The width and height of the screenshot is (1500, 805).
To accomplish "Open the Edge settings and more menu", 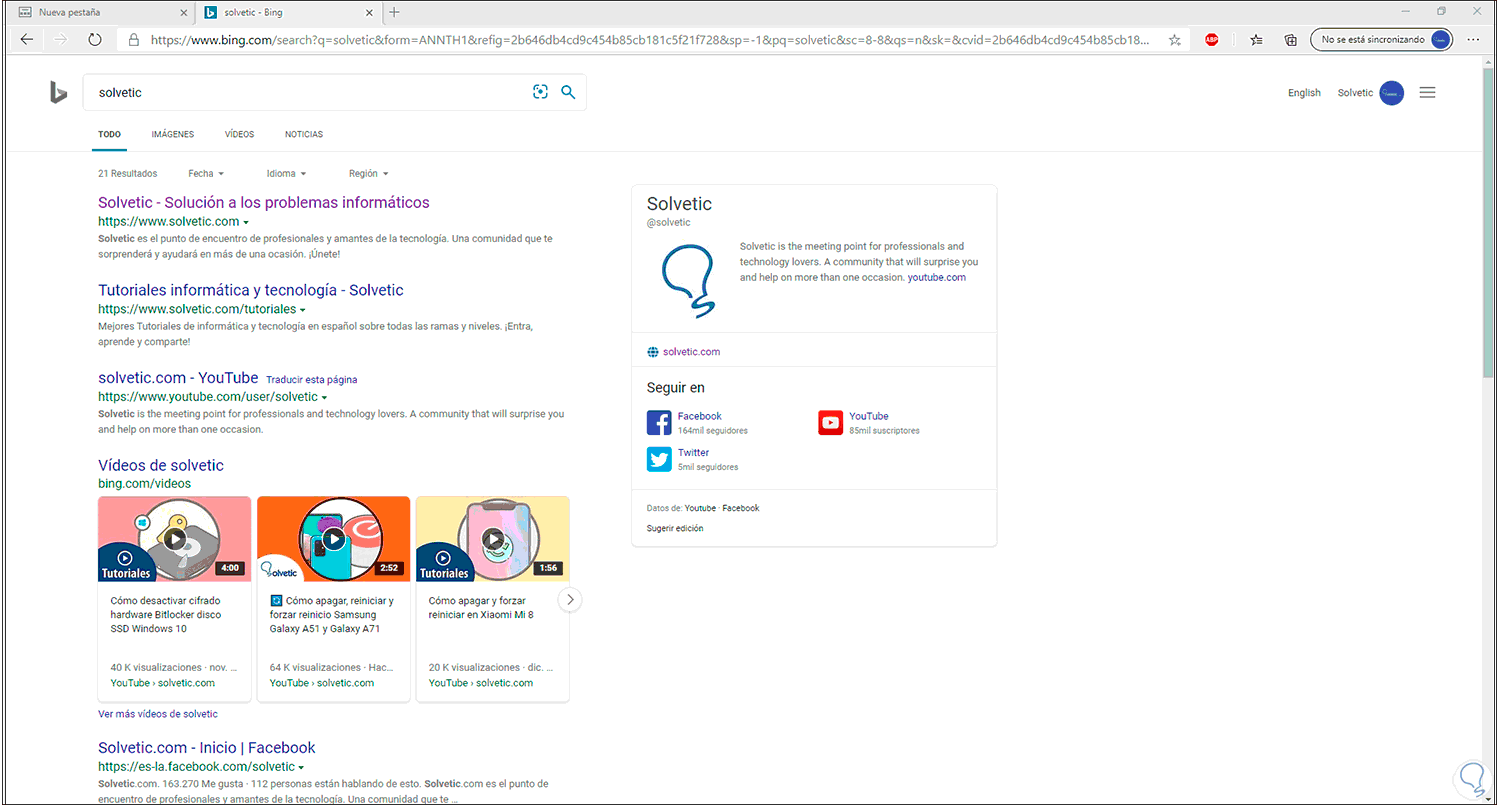I will click(x=1473, y=40).
